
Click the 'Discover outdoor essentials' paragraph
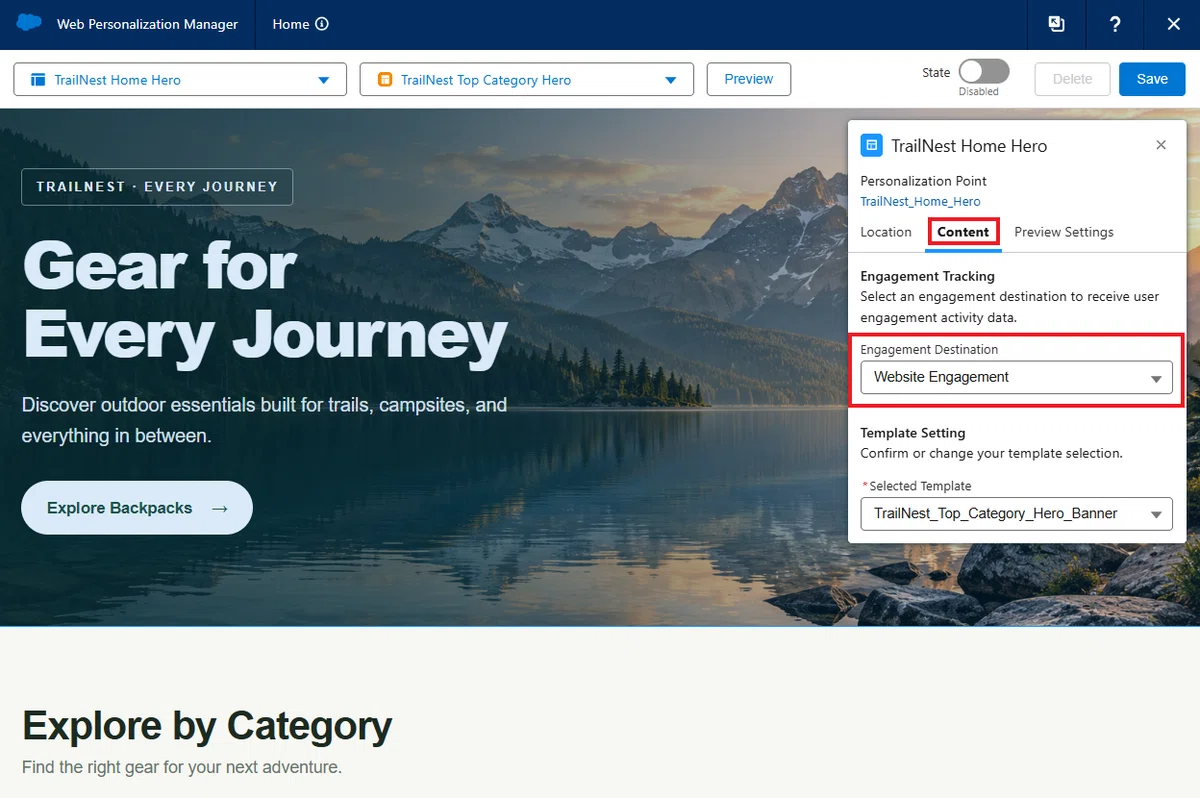coord(264,420)
